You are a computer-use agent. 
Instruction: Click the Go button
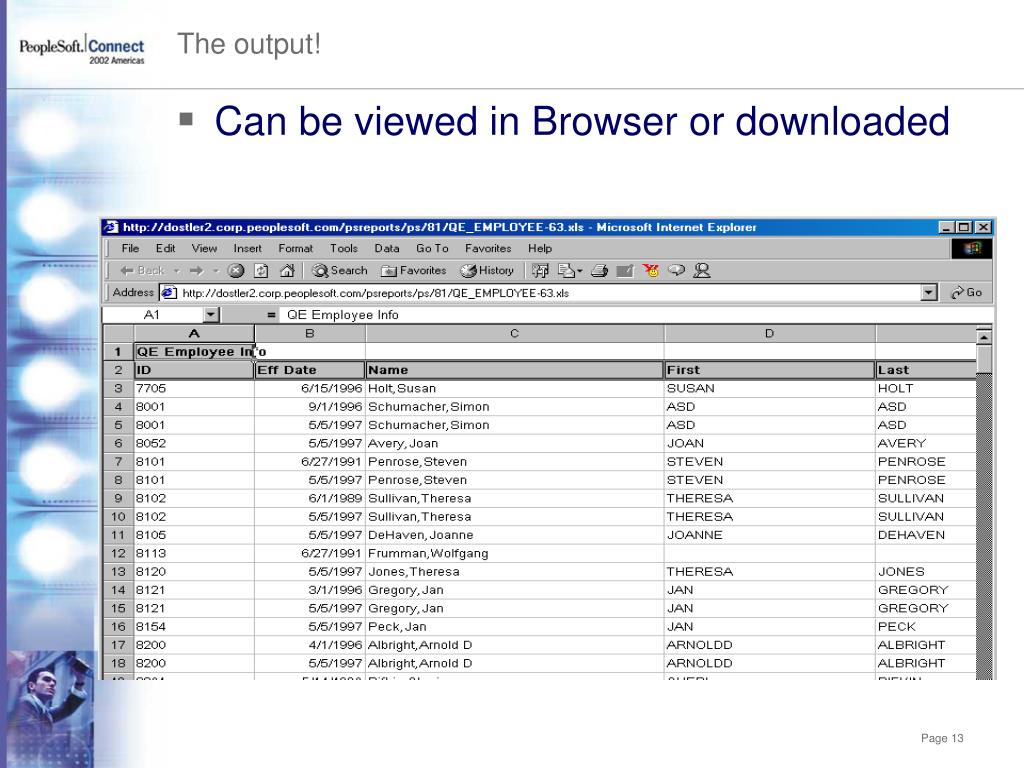pyautogui.click(x=967, y=293)
